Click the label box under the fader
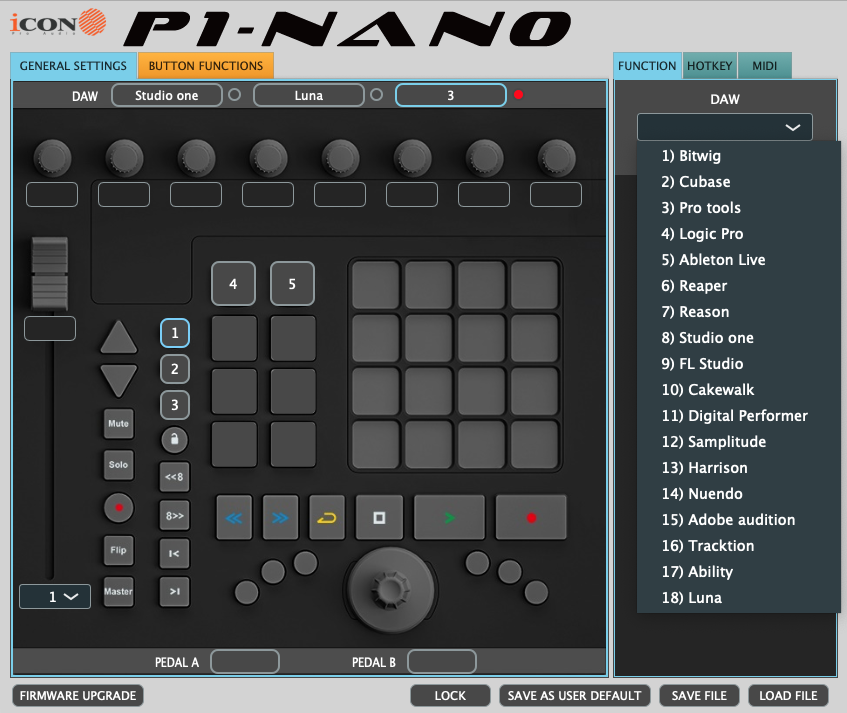The height and width of the screenshot is (713, 847). (50, 328)
